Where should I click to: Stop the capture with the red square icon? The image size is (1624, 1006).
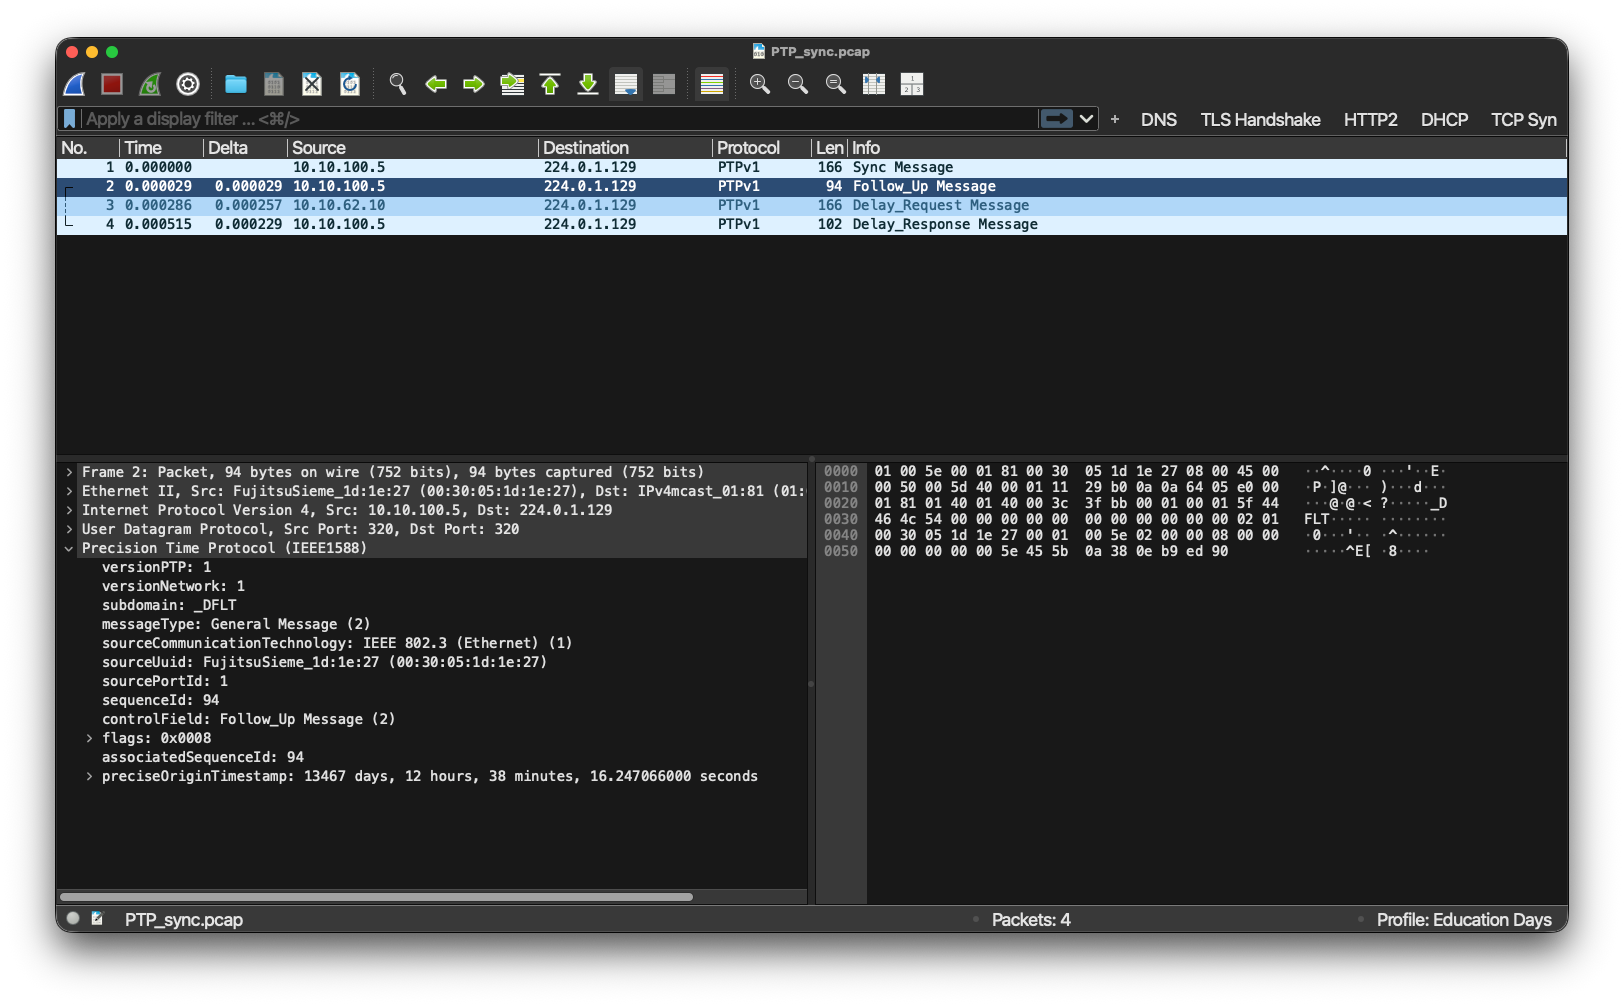(x=112, y=85)
